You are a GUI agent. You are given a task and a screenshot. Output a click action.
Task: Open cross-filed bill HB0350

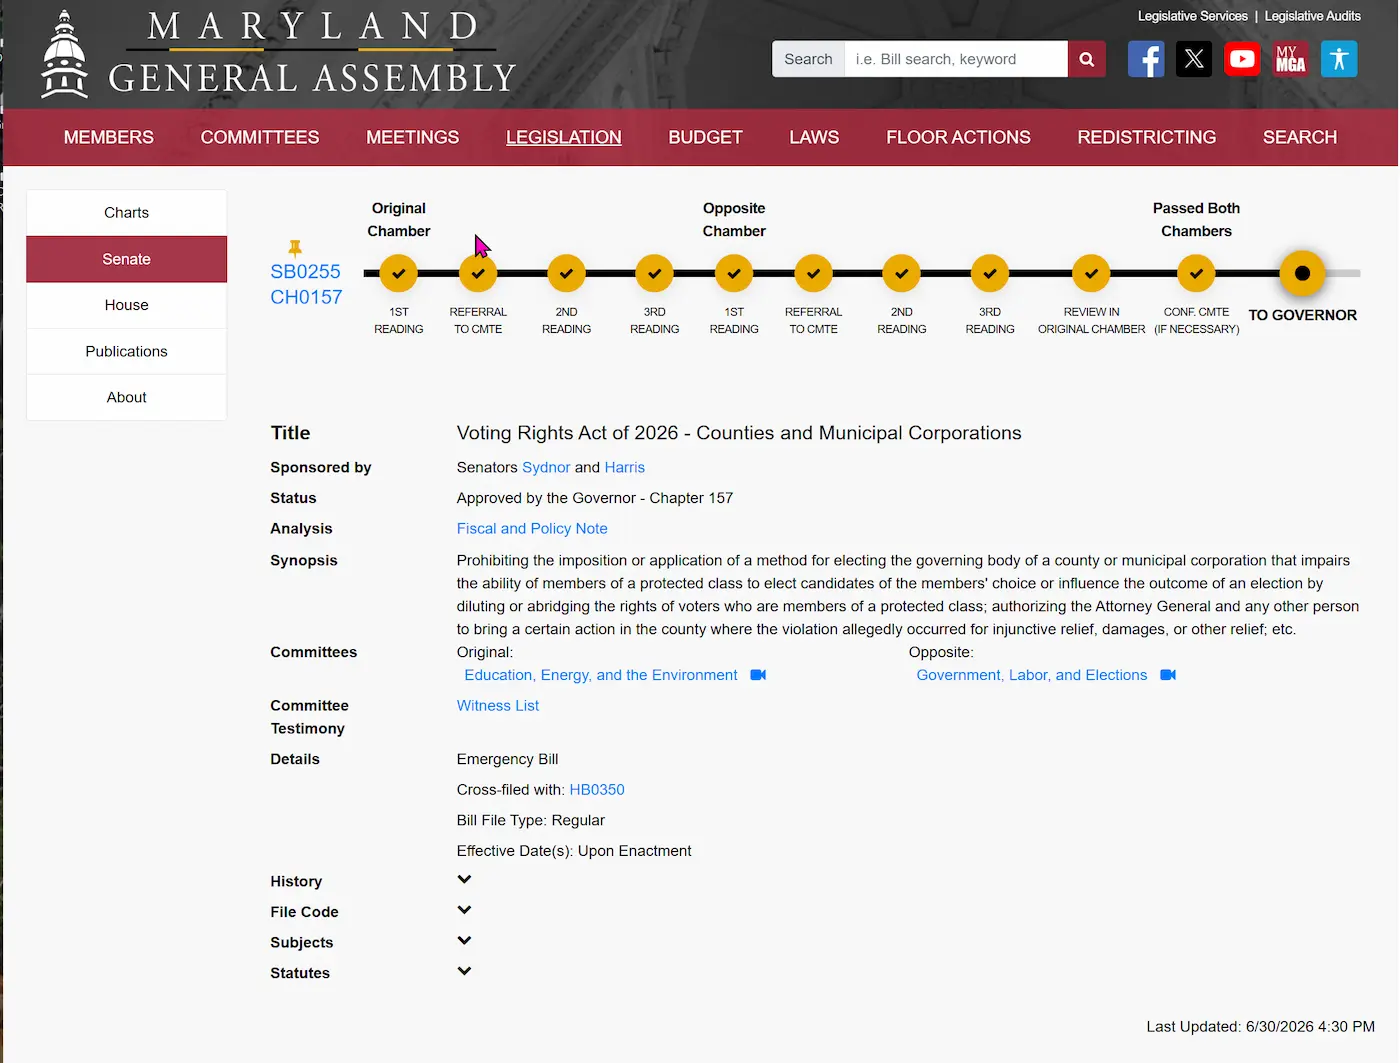597,790
